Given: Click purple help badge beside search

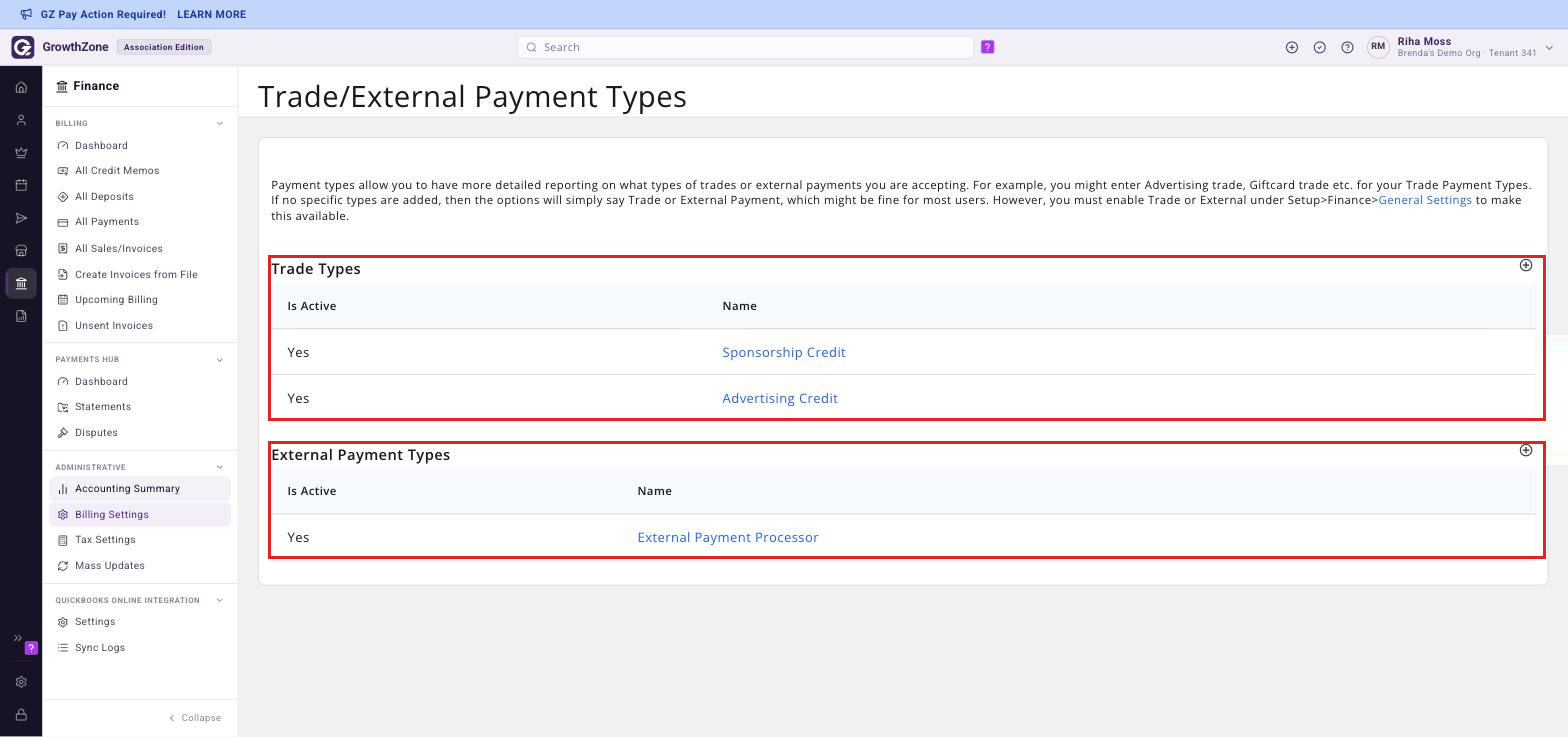Looking at the screenshot, I should coord(988,47).
